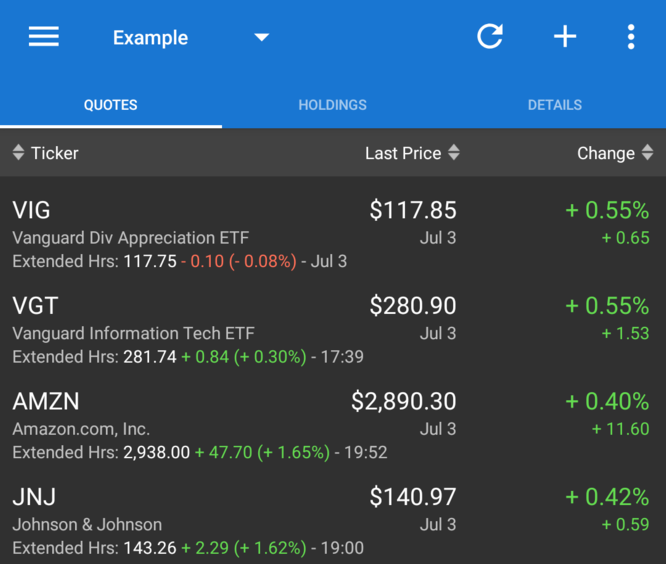The image size is (666, 564).
Task: Click the Ticker column header
Action: click(x=55, y=153)
